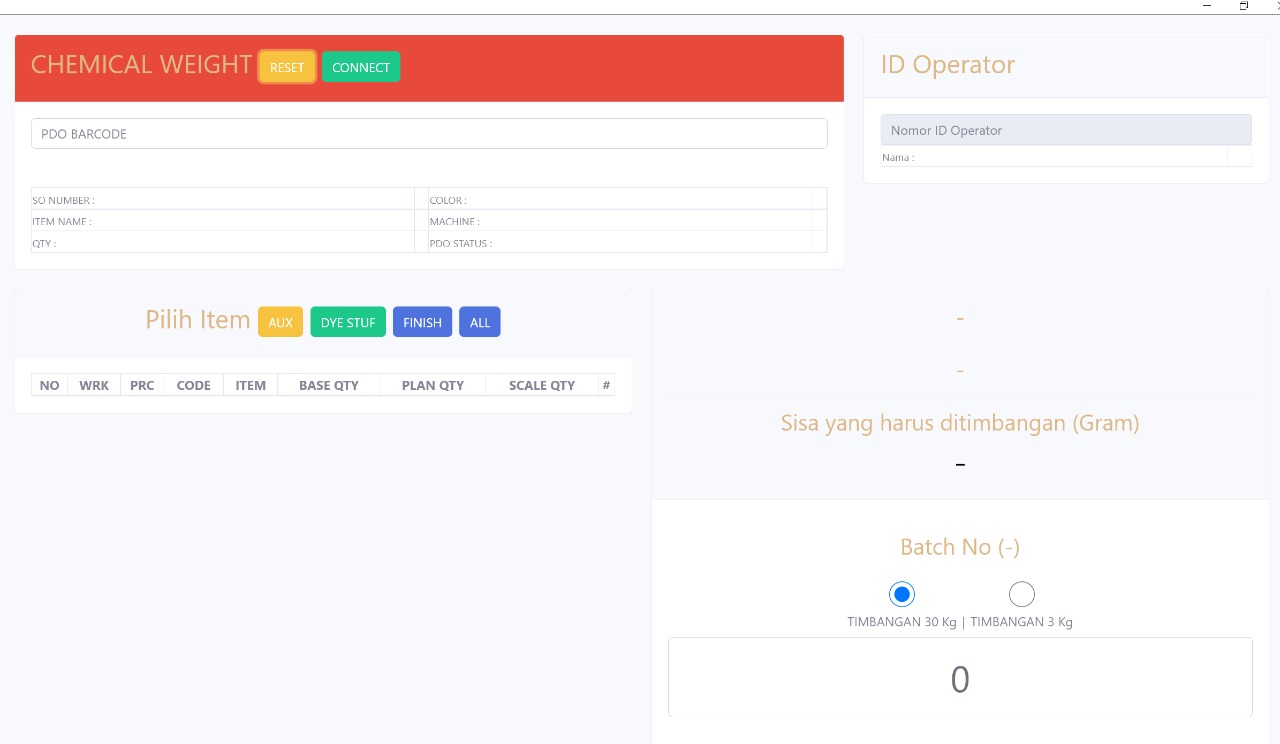Click the # column header

606,385
